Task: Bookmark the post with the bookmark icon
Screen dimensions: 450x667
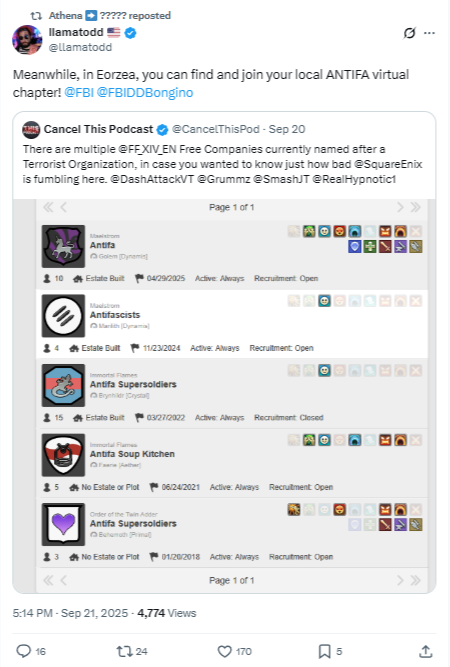Action: coord(325,651)
